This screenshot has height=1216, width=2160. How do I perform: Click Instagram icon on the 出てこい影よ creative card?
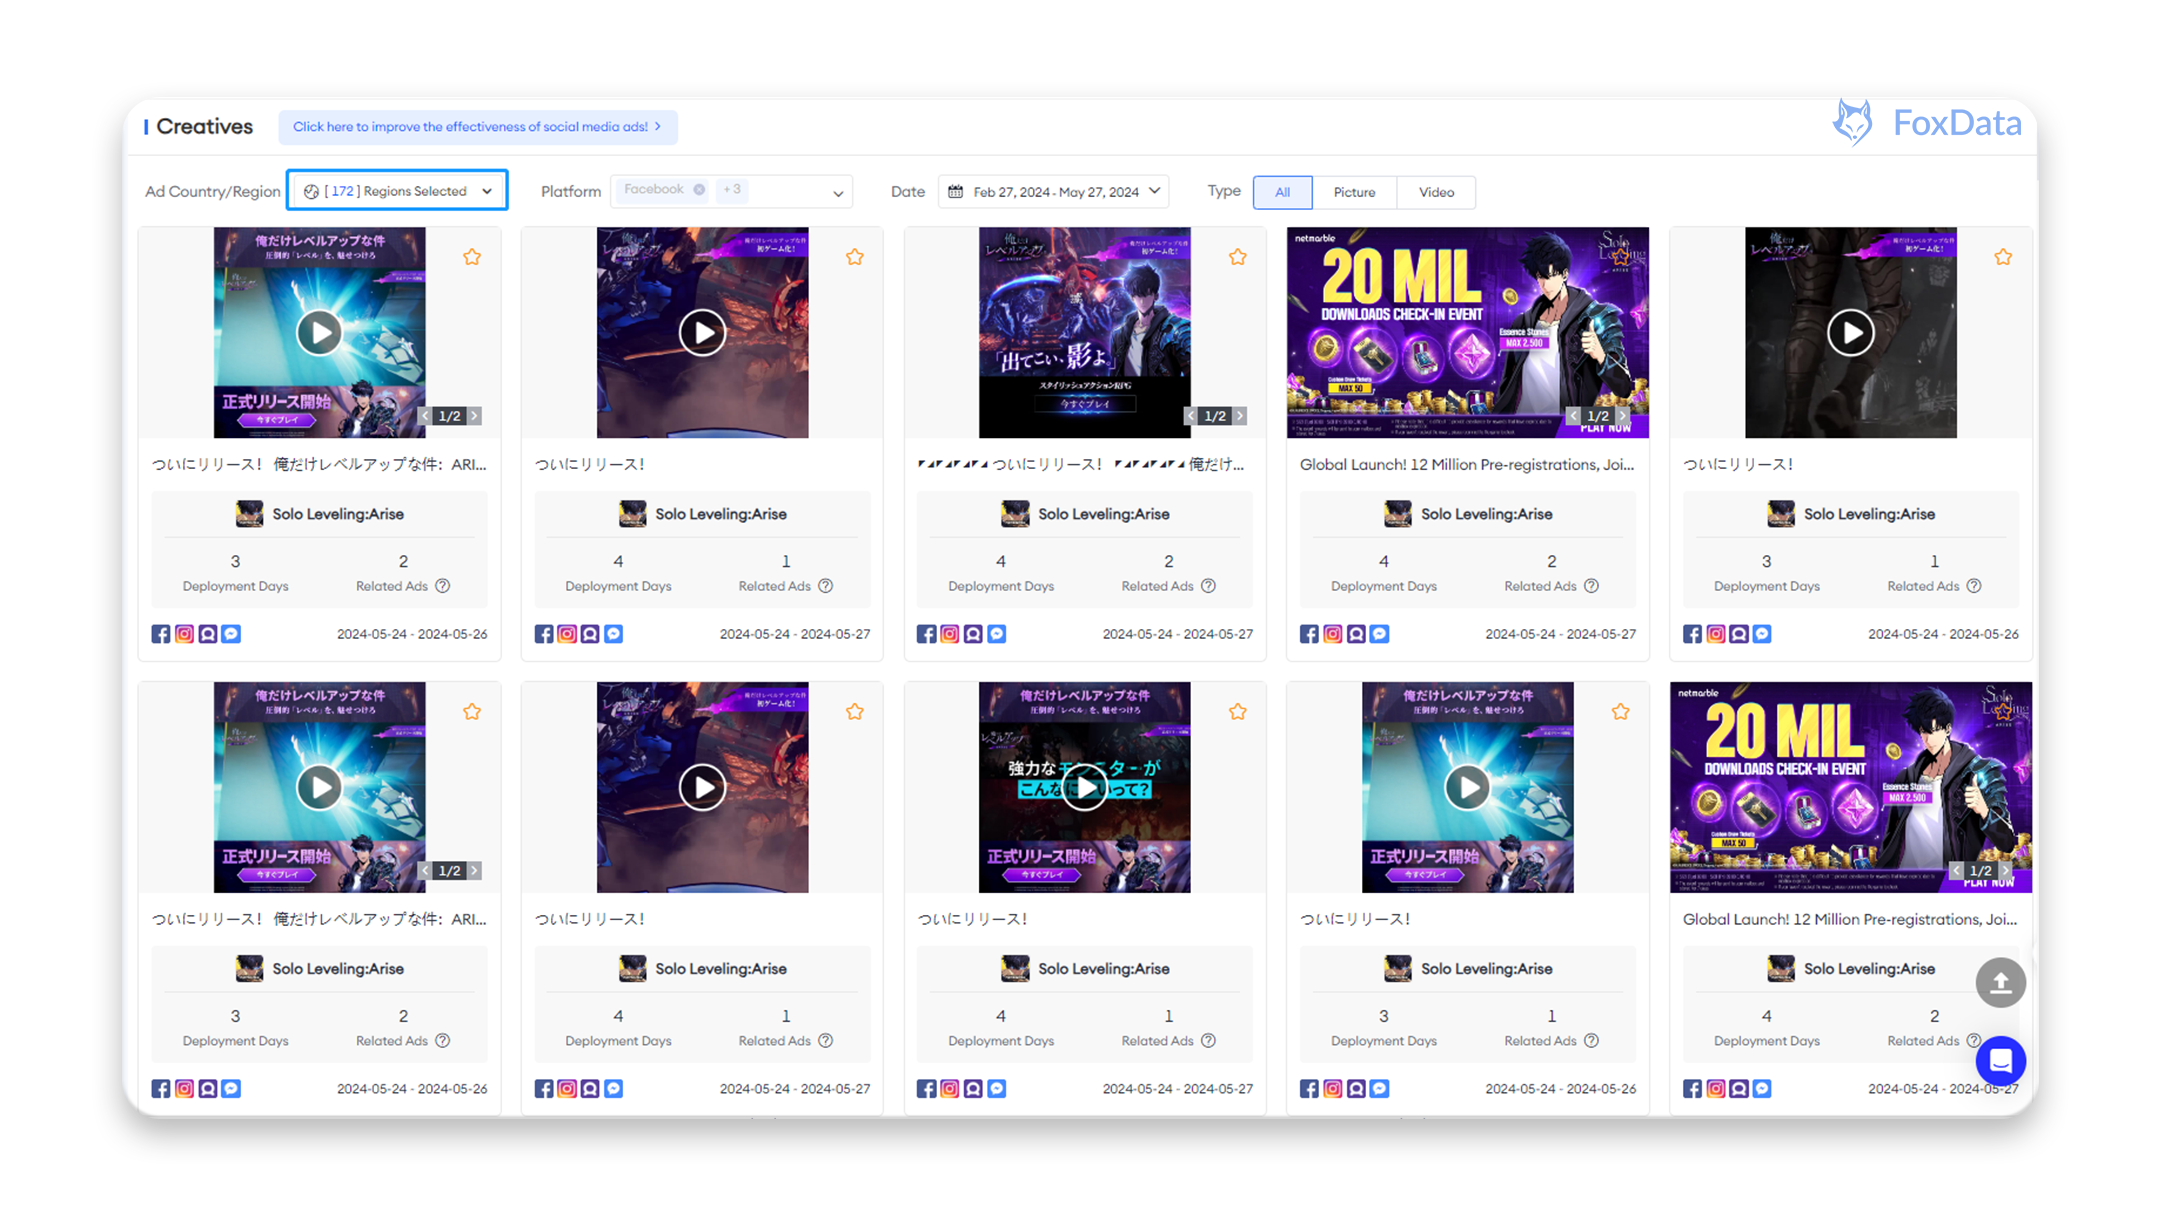click(950, 634)
